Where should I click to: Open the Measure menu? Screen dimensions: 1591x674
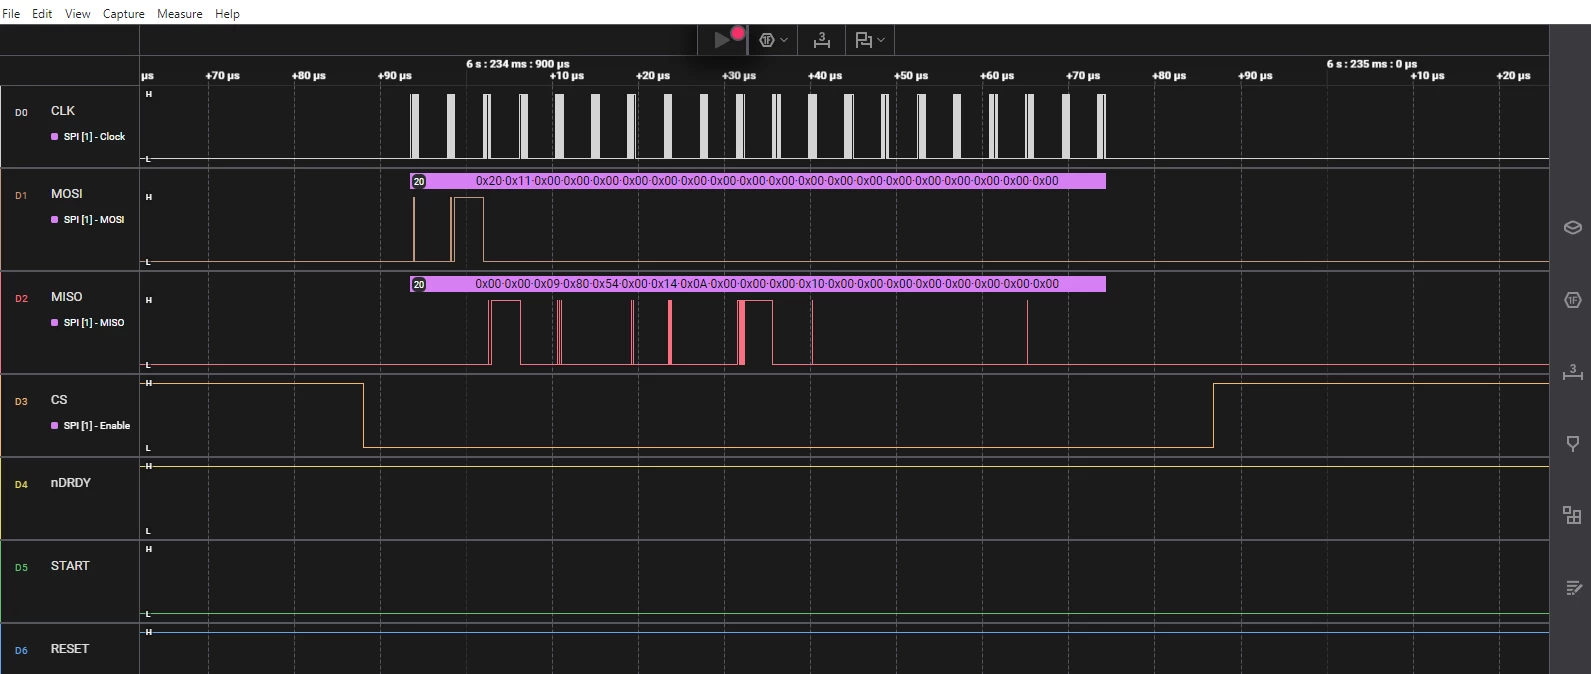coord(180,14)
